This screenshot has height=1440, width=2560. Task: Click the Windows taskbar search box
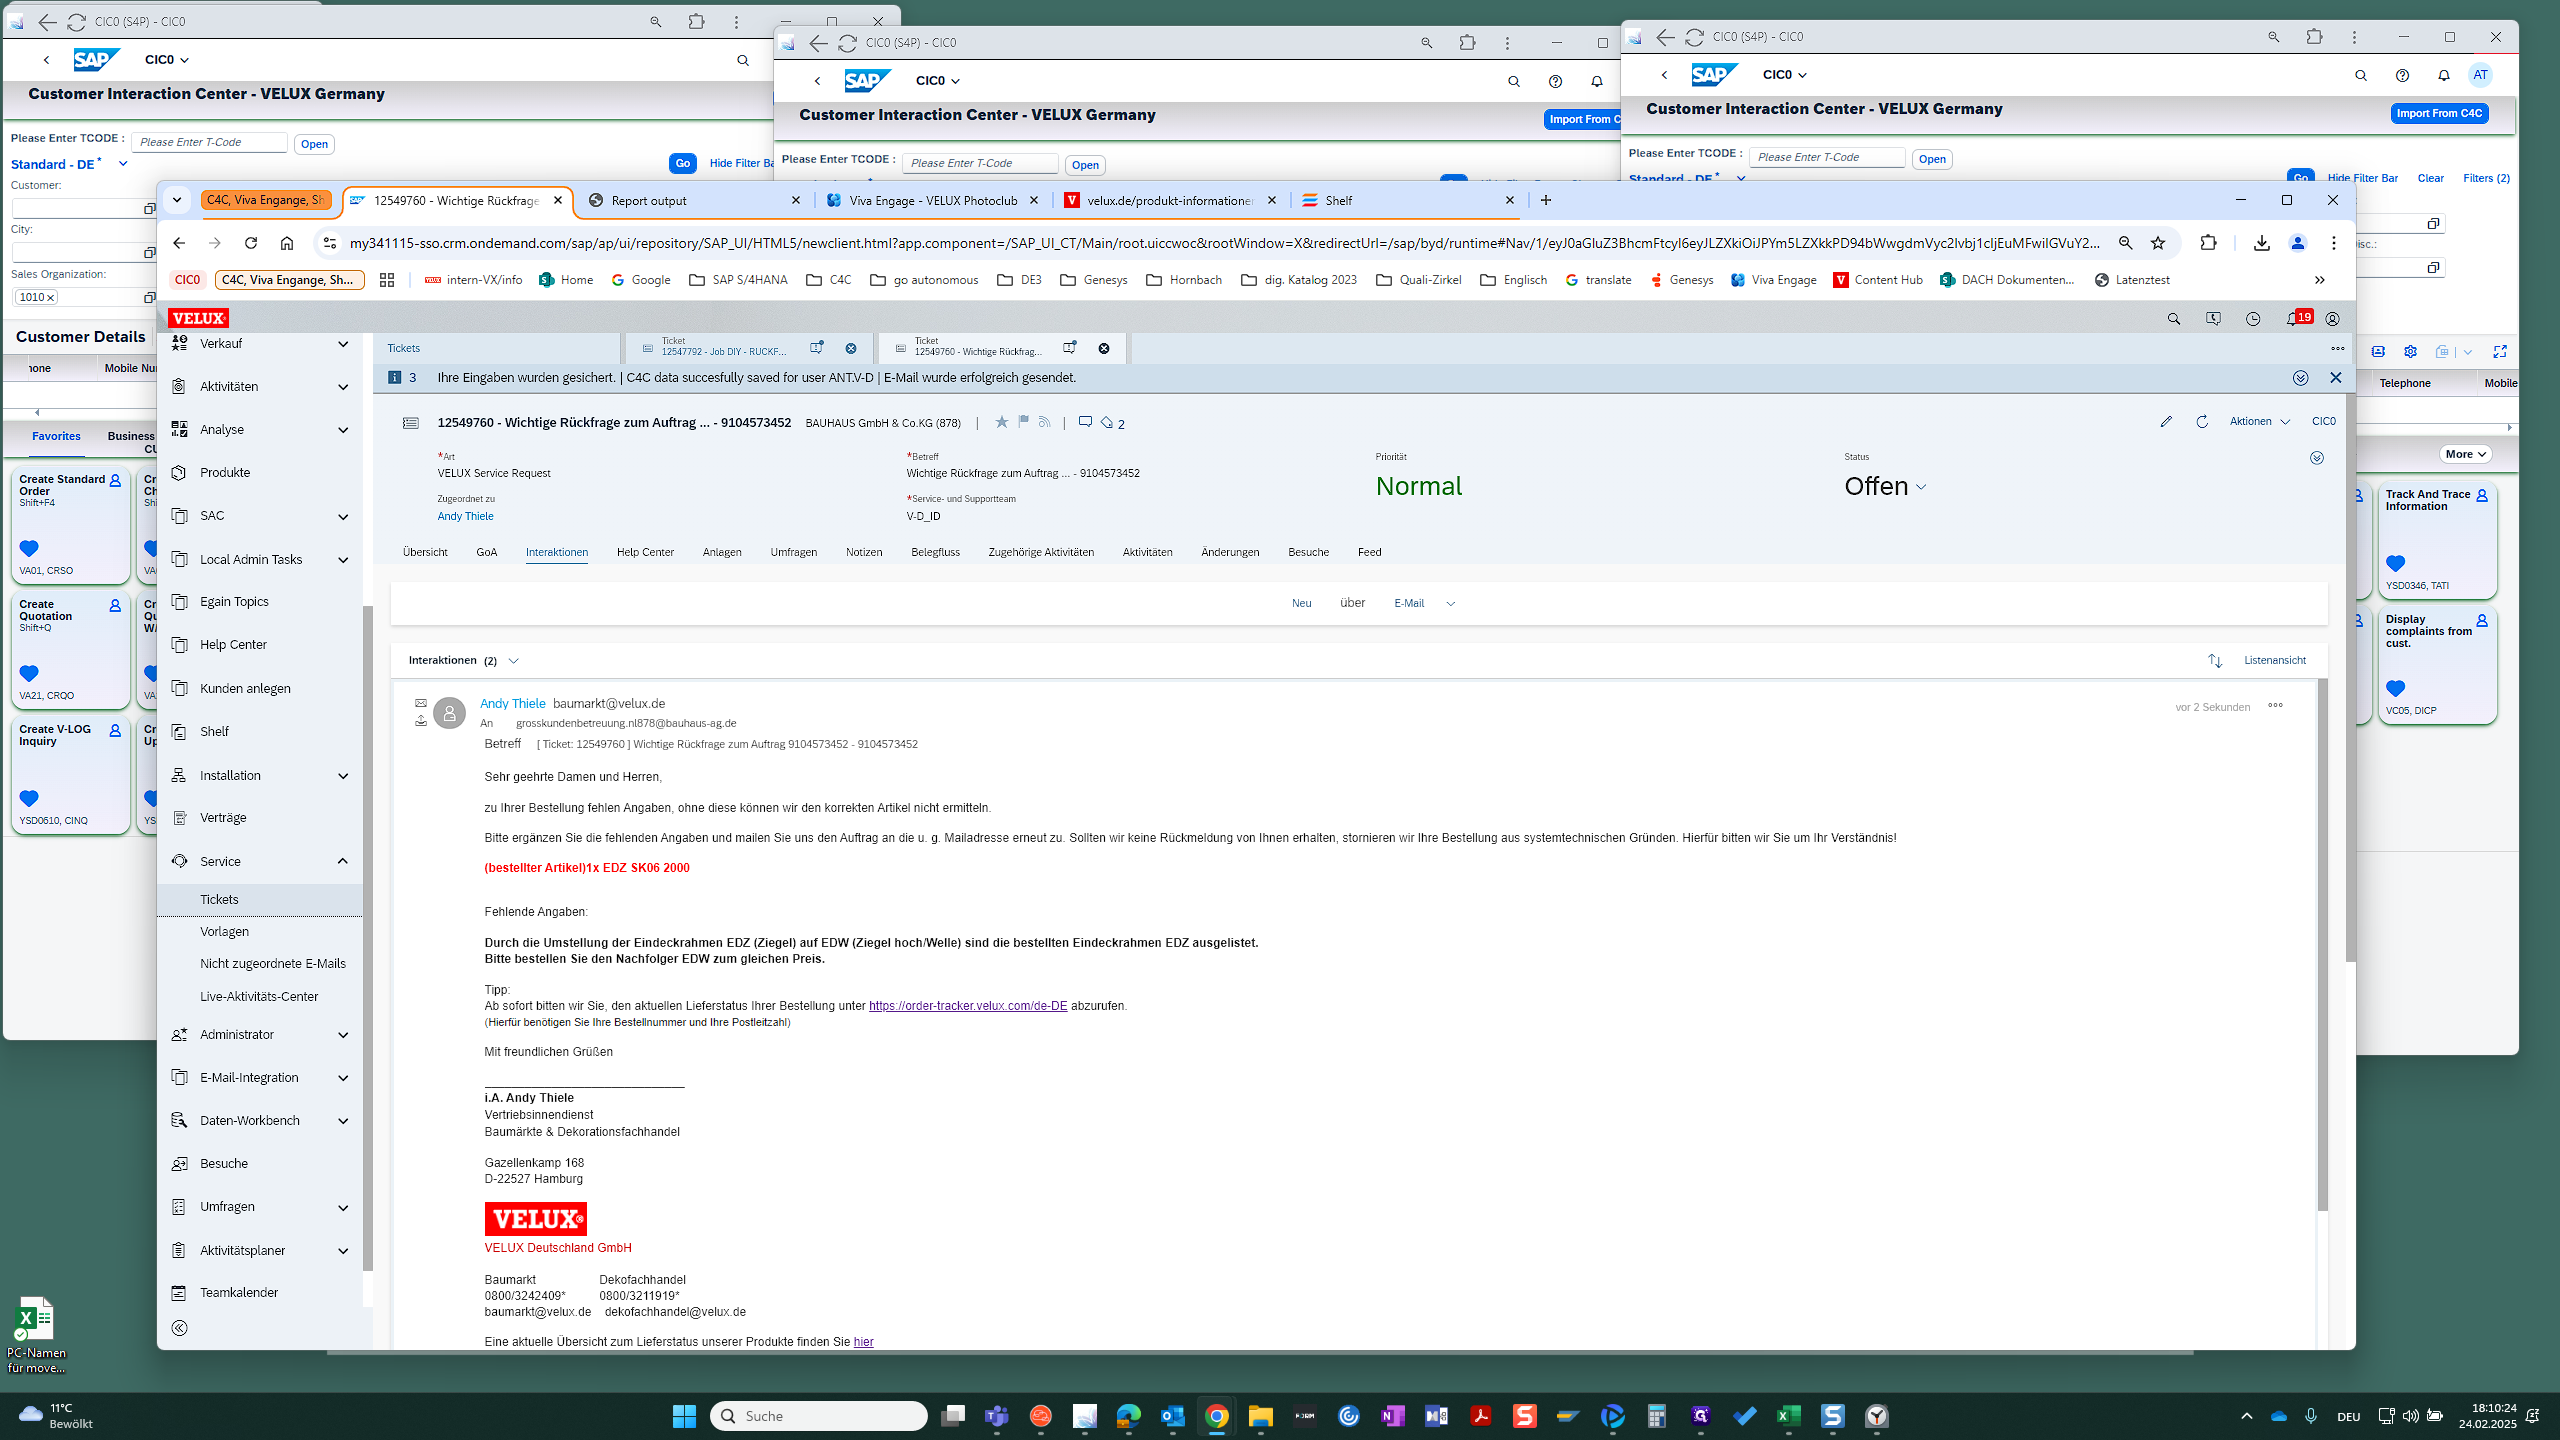(819, 1416)
